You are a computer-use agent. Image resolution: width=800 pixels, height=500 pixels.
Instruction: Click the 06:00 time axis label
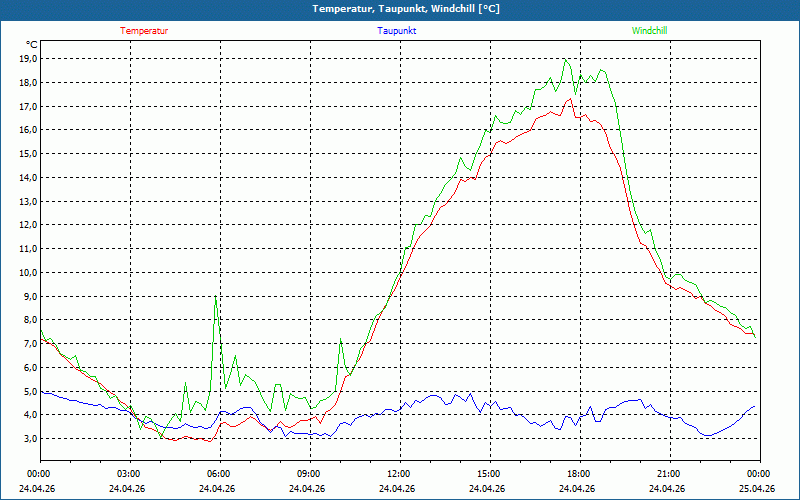[x=218, y=474]
